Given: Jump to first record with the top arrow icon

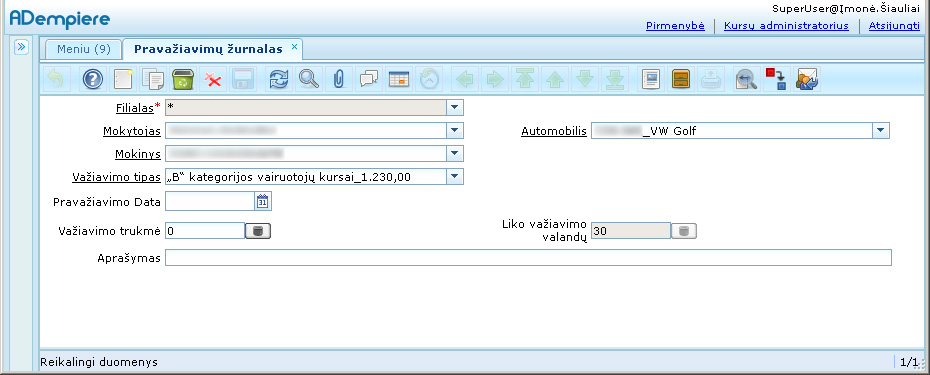Looking at the screenshot, I should [x=525, y=79].
